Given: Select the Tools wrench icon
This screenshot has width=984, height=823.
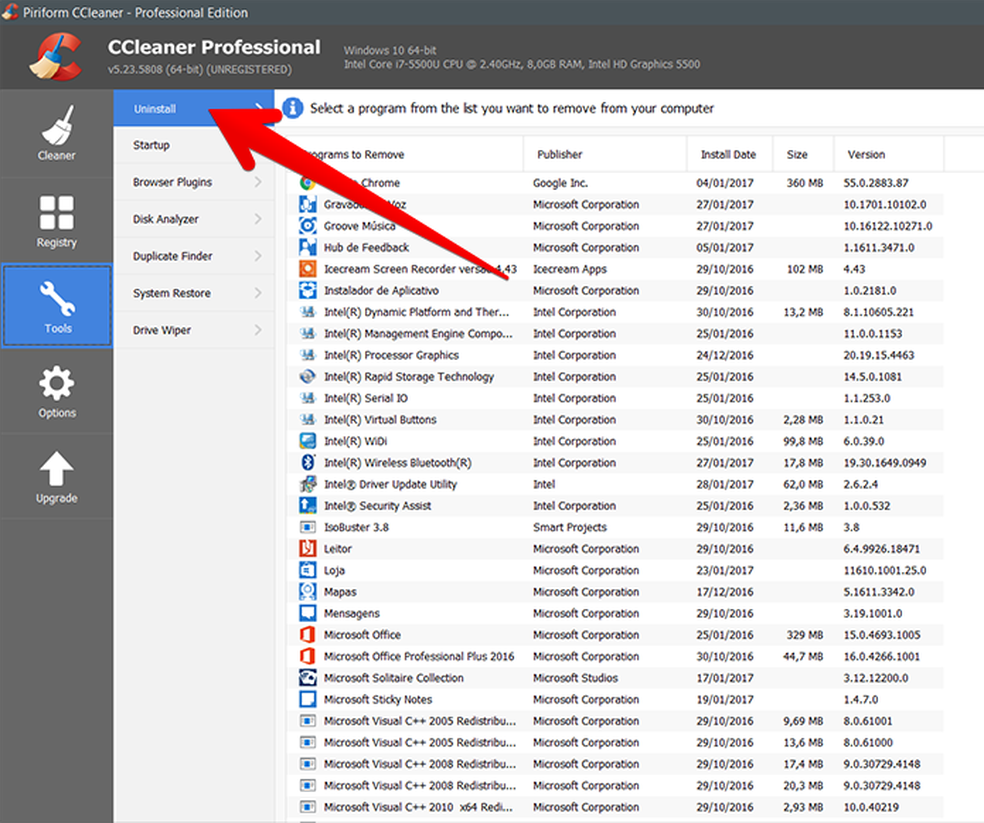Looking at the screenshot, I should click(57, 300).
